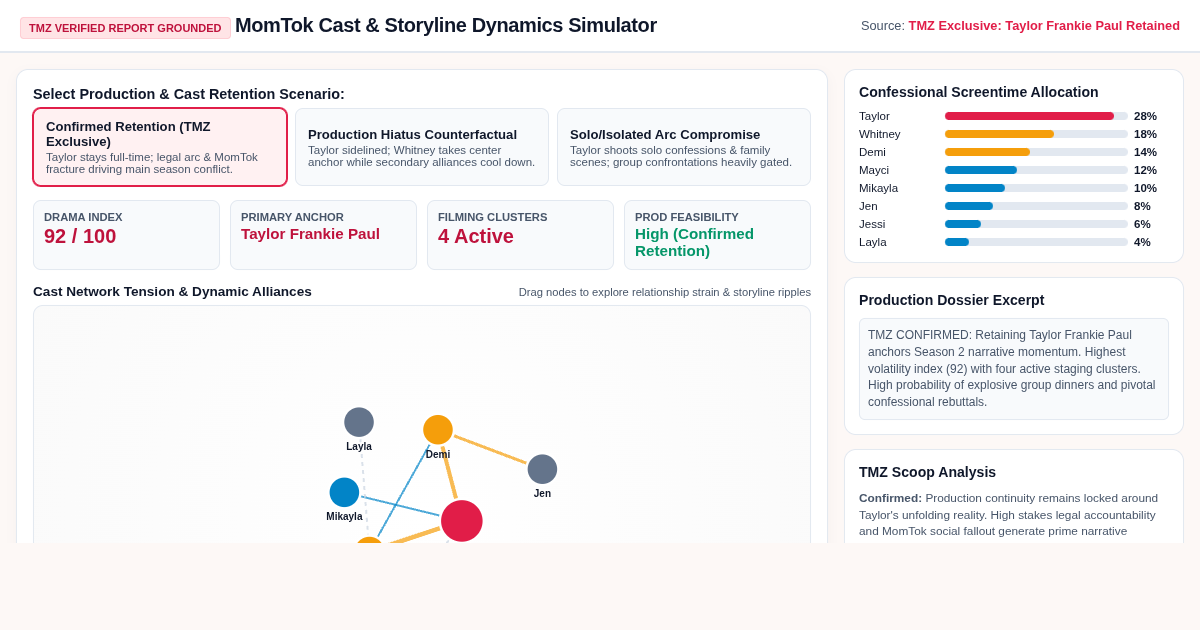Click the Primary Anchor Taylor Frankie Paul card
Image resolution: width=1200 pixels, height=630 pixels.
pyautogui.click(x=323, y=235)
